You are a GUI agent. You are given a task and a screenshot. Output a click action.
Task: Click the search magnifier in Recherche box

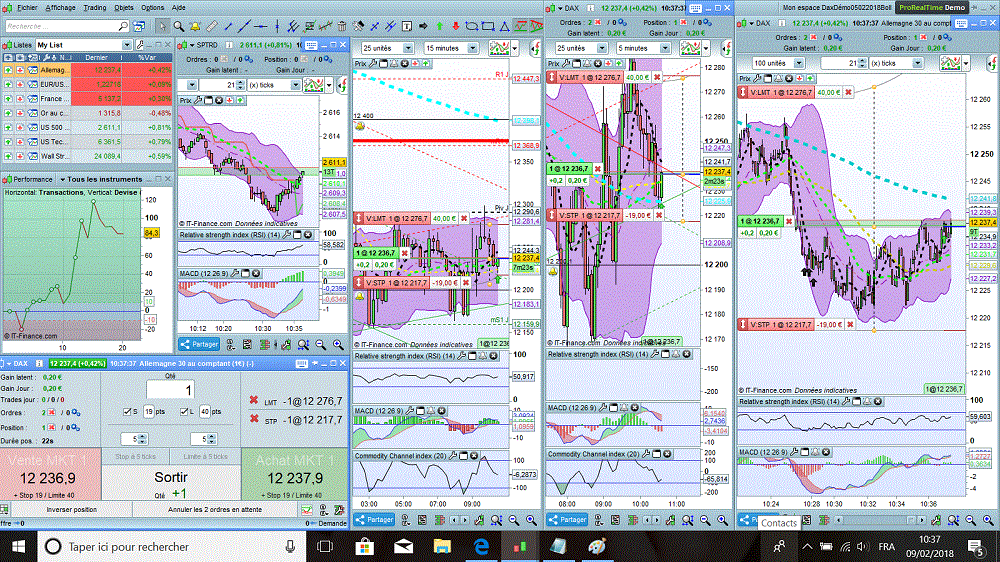(x=123, y=26)
